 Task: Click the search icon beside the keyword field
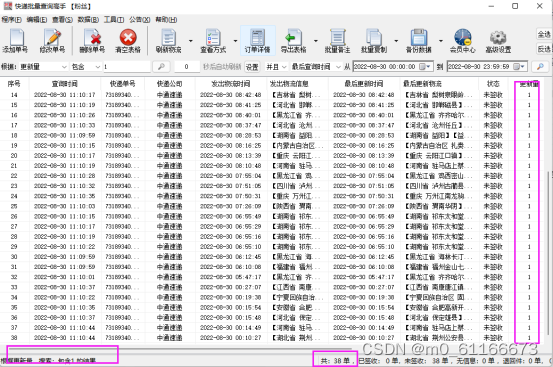(x=161, y=66)
